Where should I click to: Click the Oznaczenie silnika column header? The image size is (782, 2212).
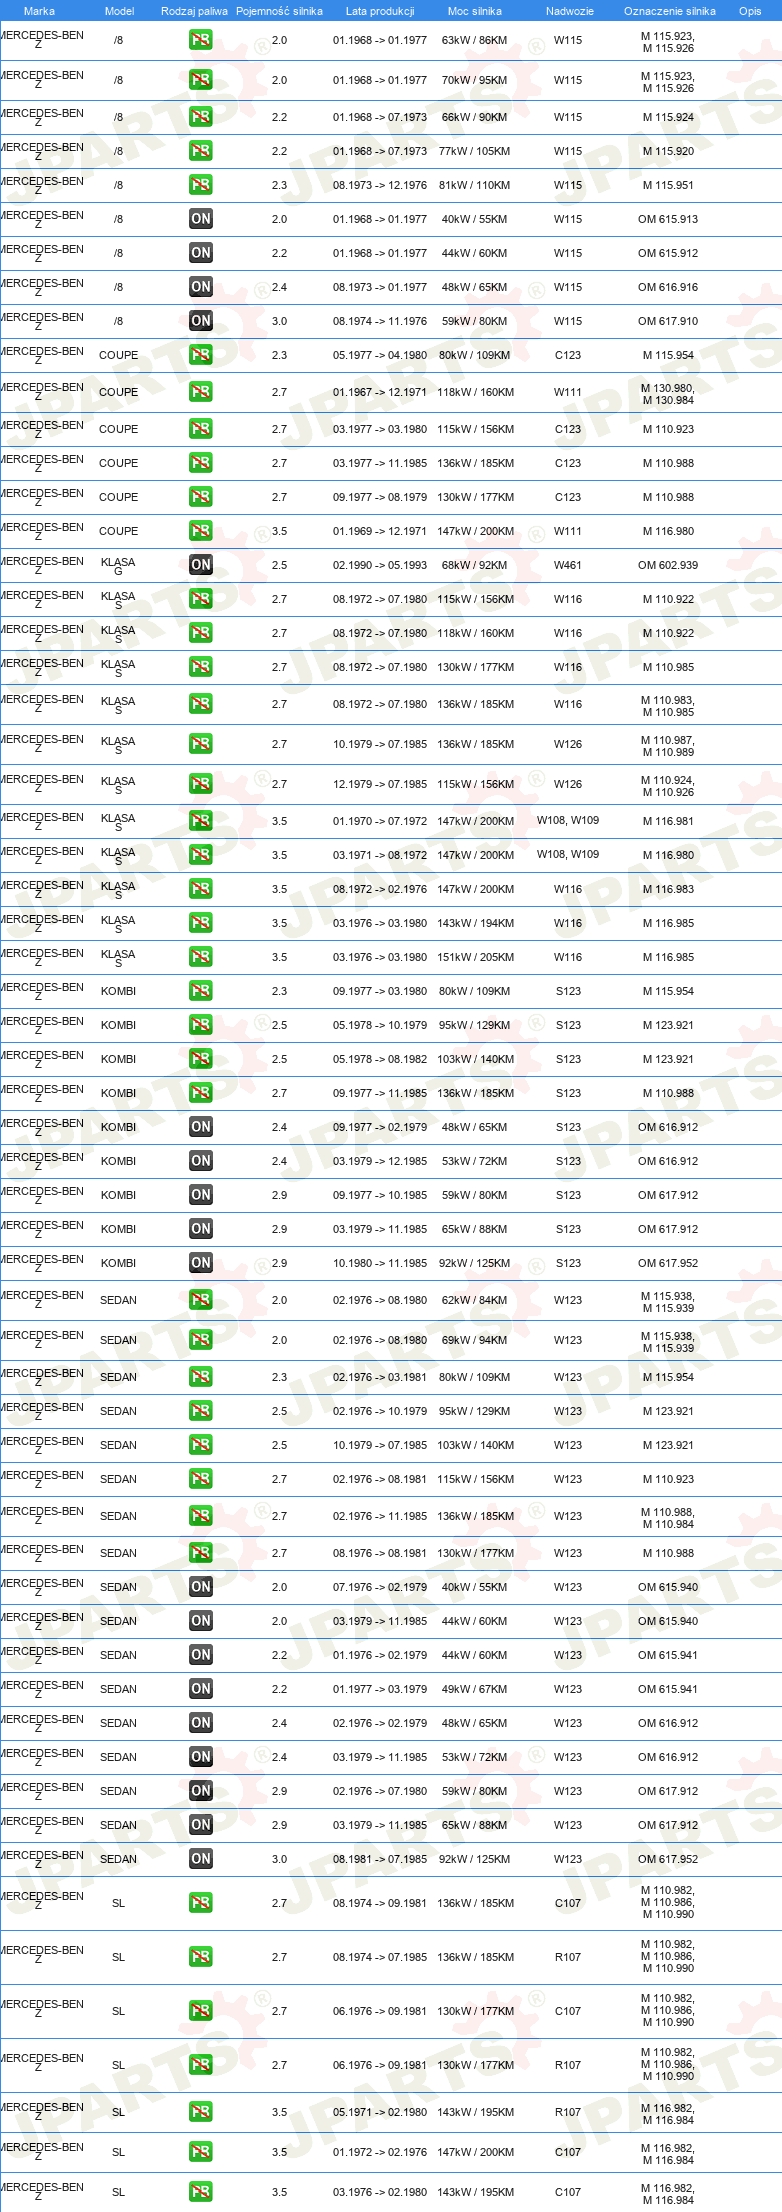(670, 11)
